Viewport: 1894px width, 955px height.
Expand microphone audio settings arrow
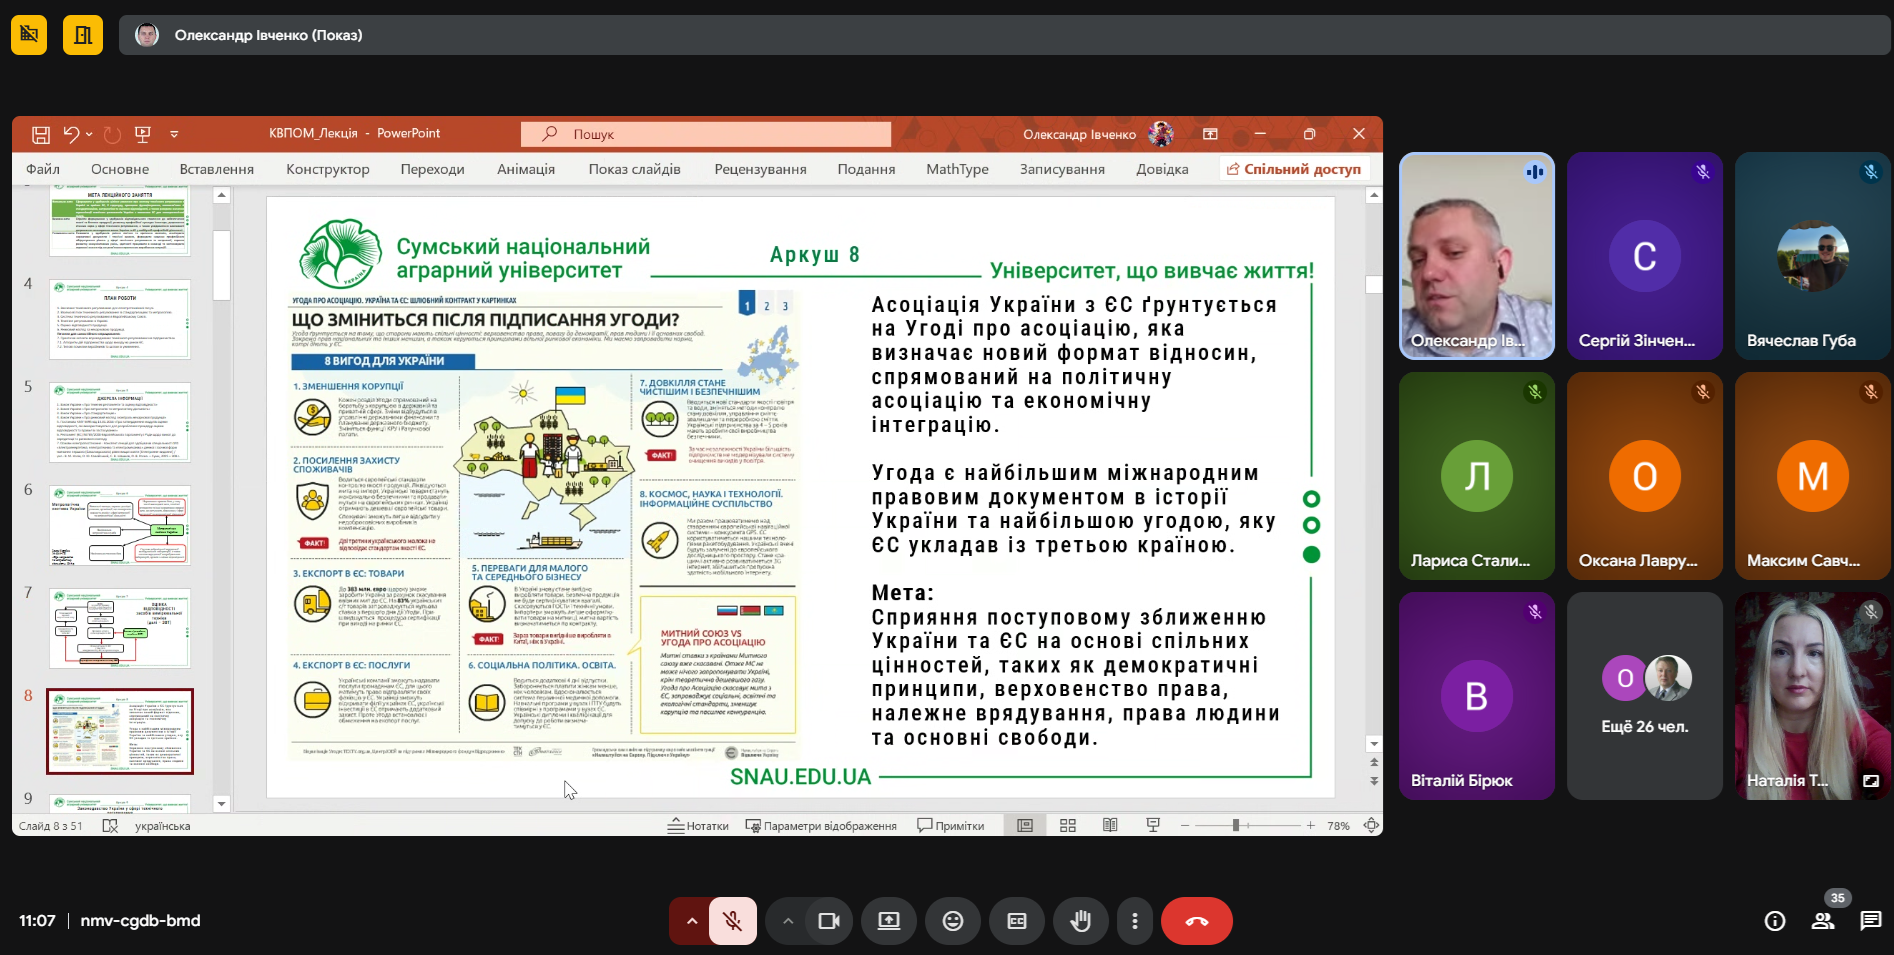[x=691, y=921]
